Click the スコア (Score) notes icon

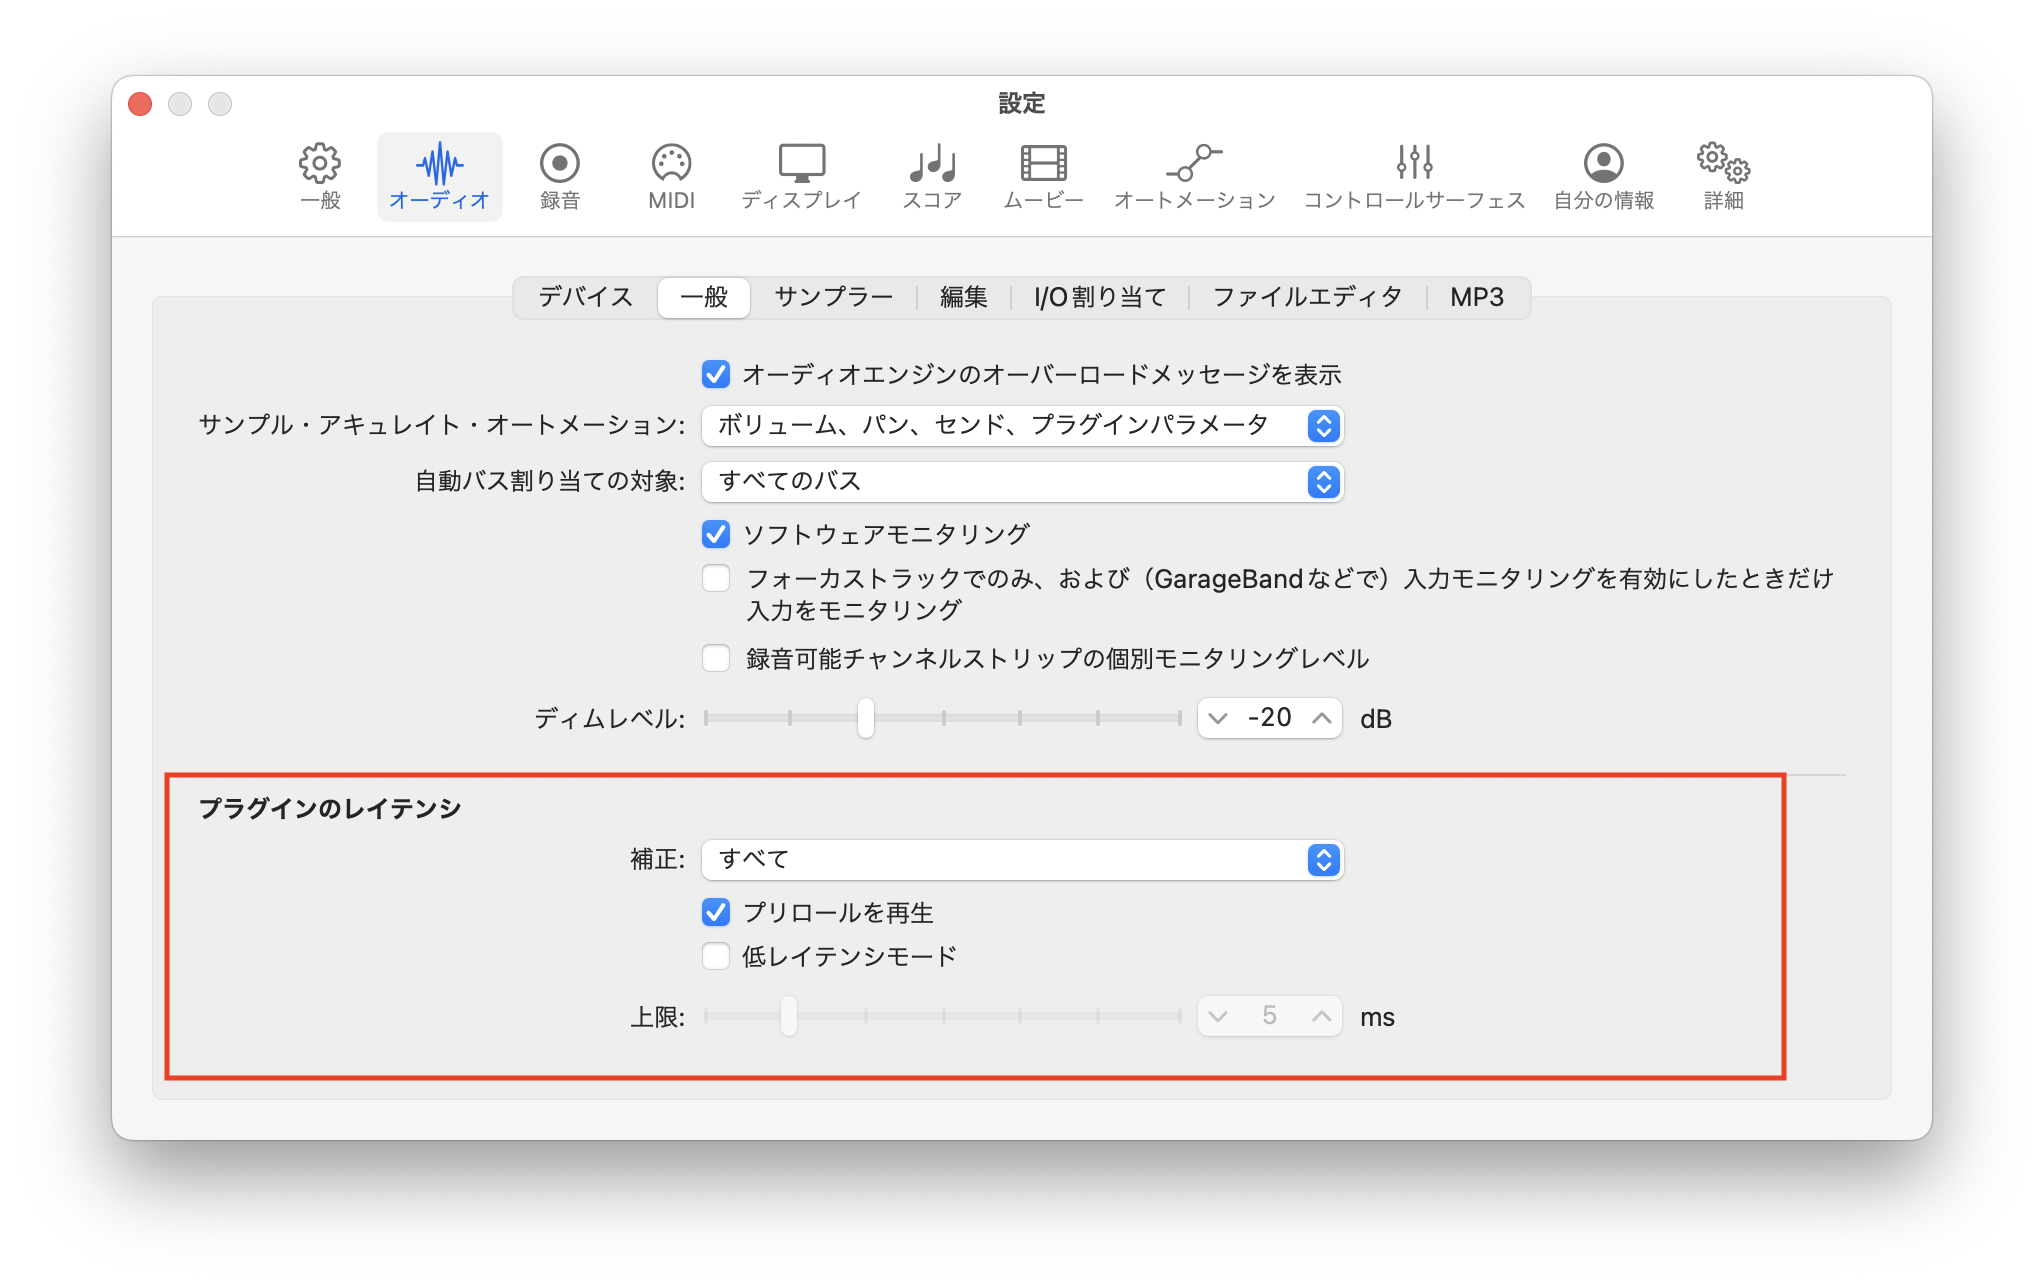click(x=932, y=164)
